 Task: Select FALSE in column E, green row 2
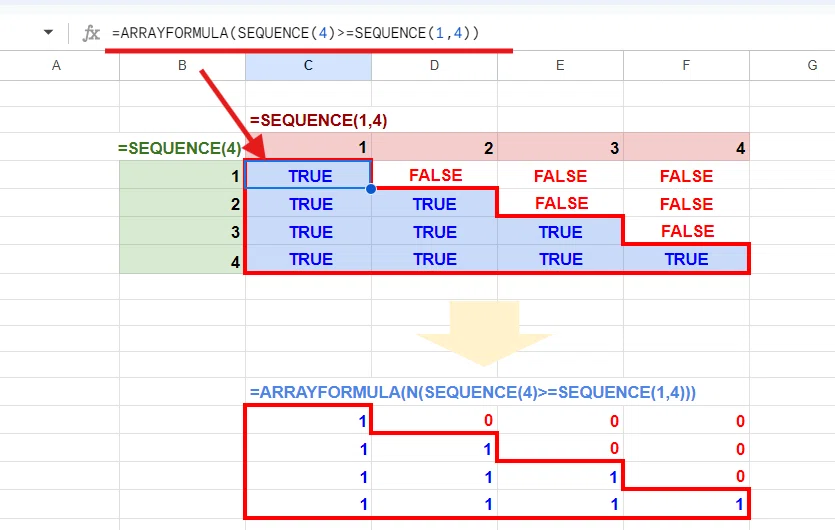[x=560, y=203]
